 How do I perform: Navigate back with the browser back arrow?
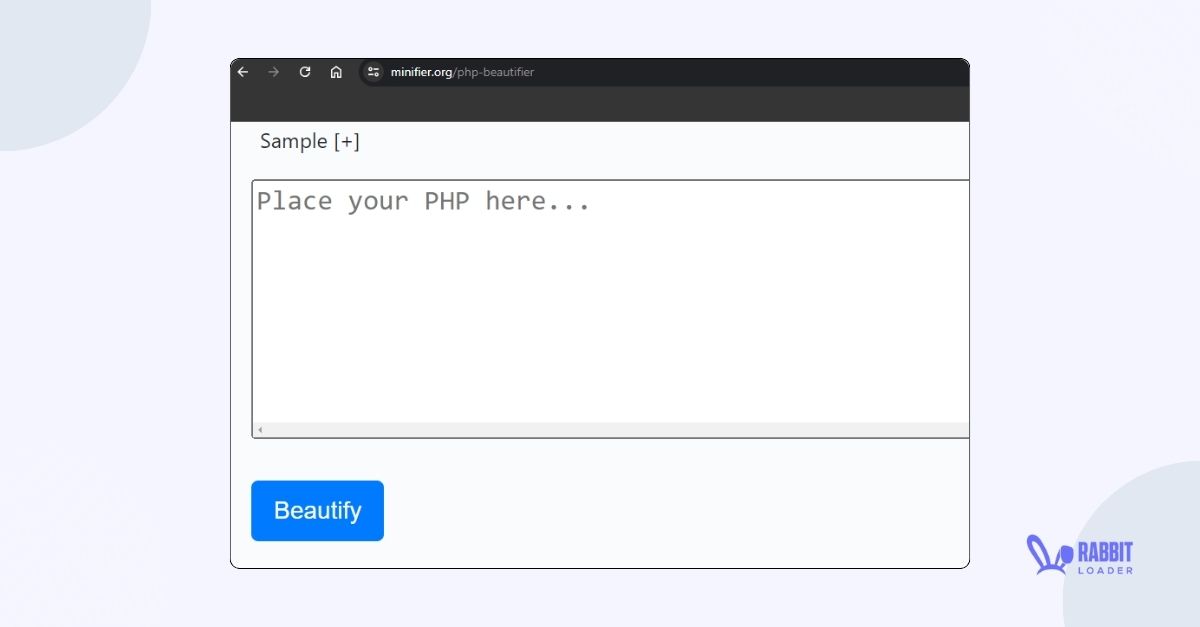click(242, 72)
